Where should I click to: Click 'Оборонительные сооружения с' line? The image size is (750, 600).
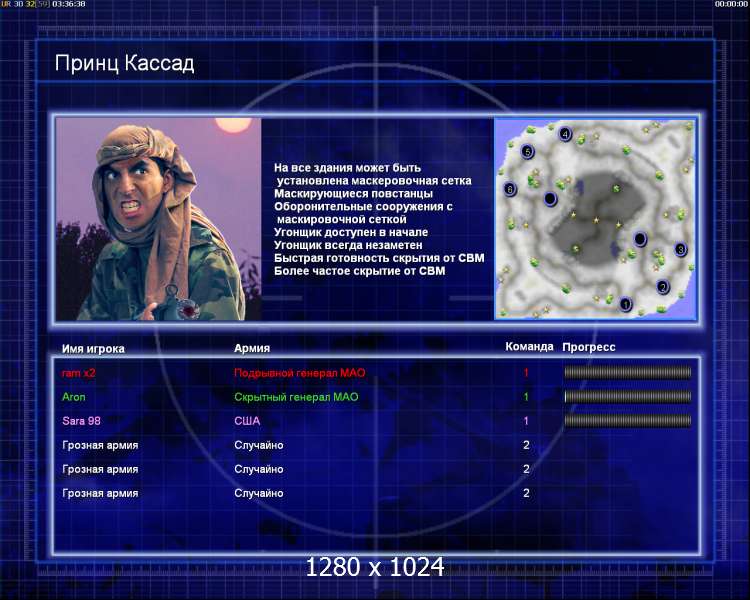point(364,207)
